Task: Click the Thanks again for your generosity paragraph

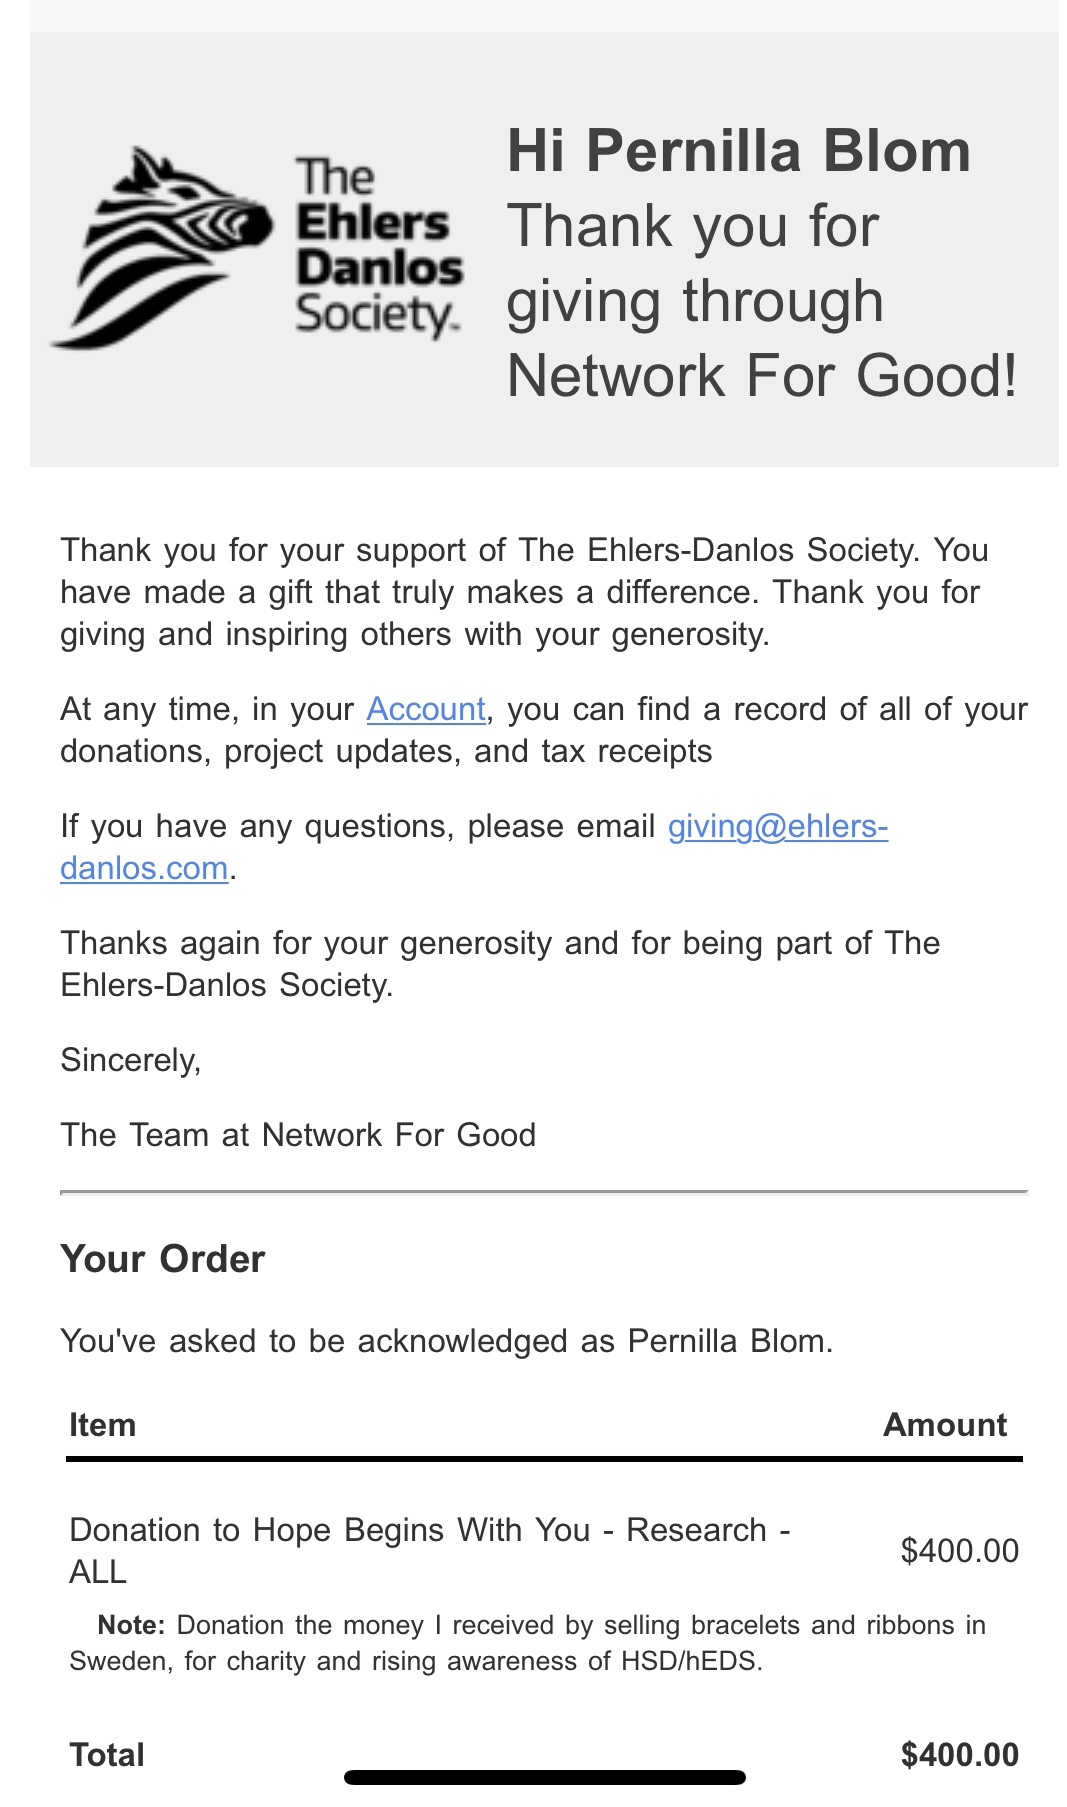Action: [500, 964]
